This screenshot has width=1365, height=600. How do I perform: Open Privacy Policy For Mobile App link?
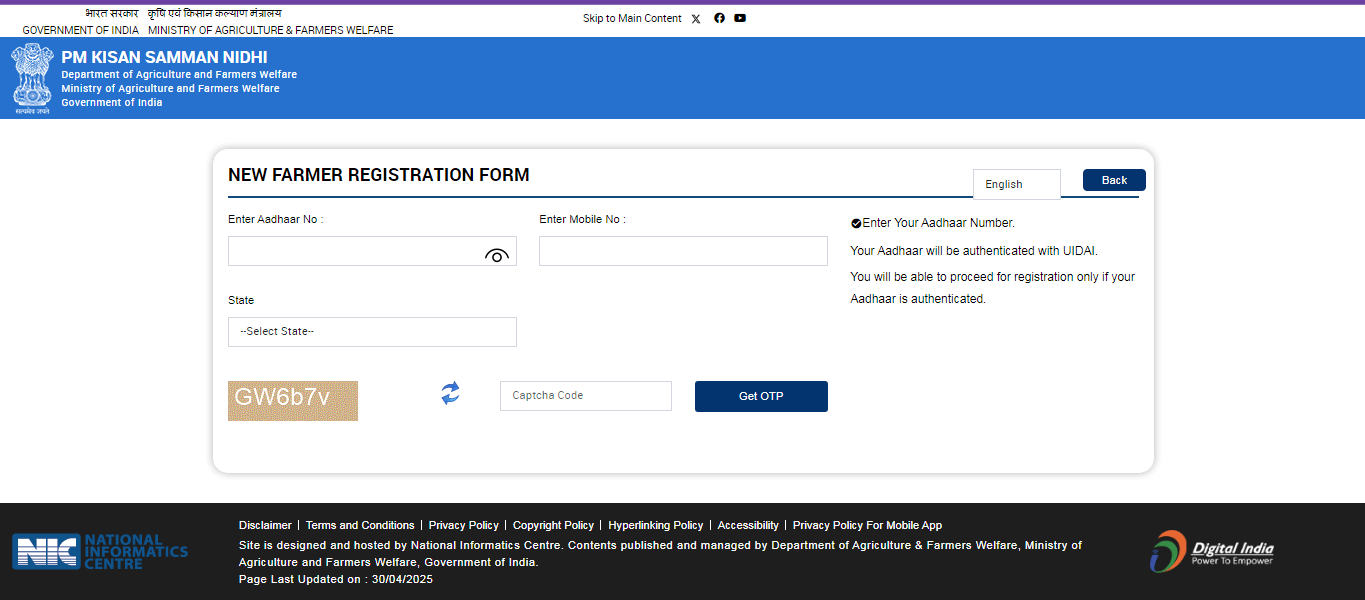coord(867,525)
